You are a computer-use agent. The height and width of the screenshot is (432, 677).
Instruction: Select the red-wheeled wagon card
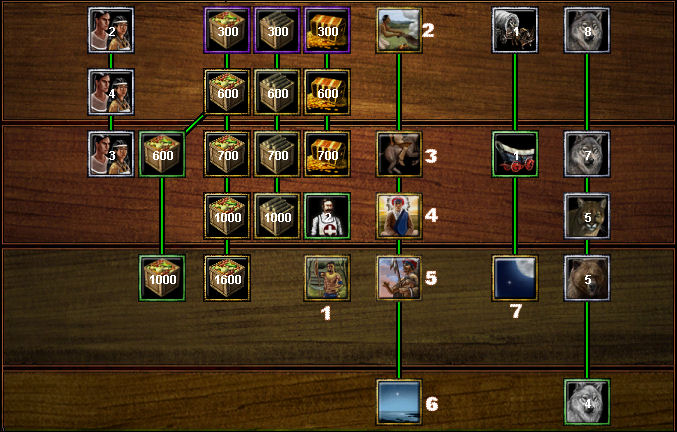(x=515, y=154)
